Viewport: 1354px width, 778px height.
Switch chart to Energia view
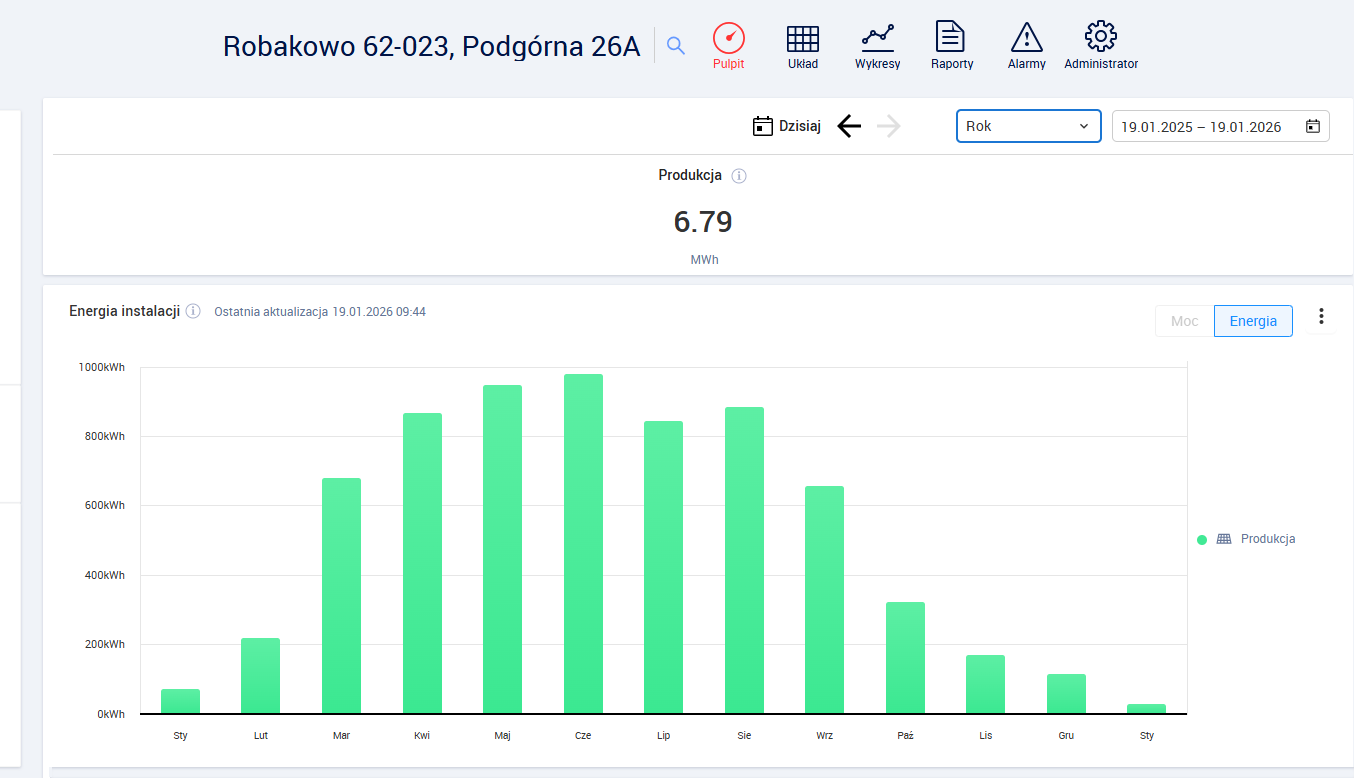pos(1252,321)
